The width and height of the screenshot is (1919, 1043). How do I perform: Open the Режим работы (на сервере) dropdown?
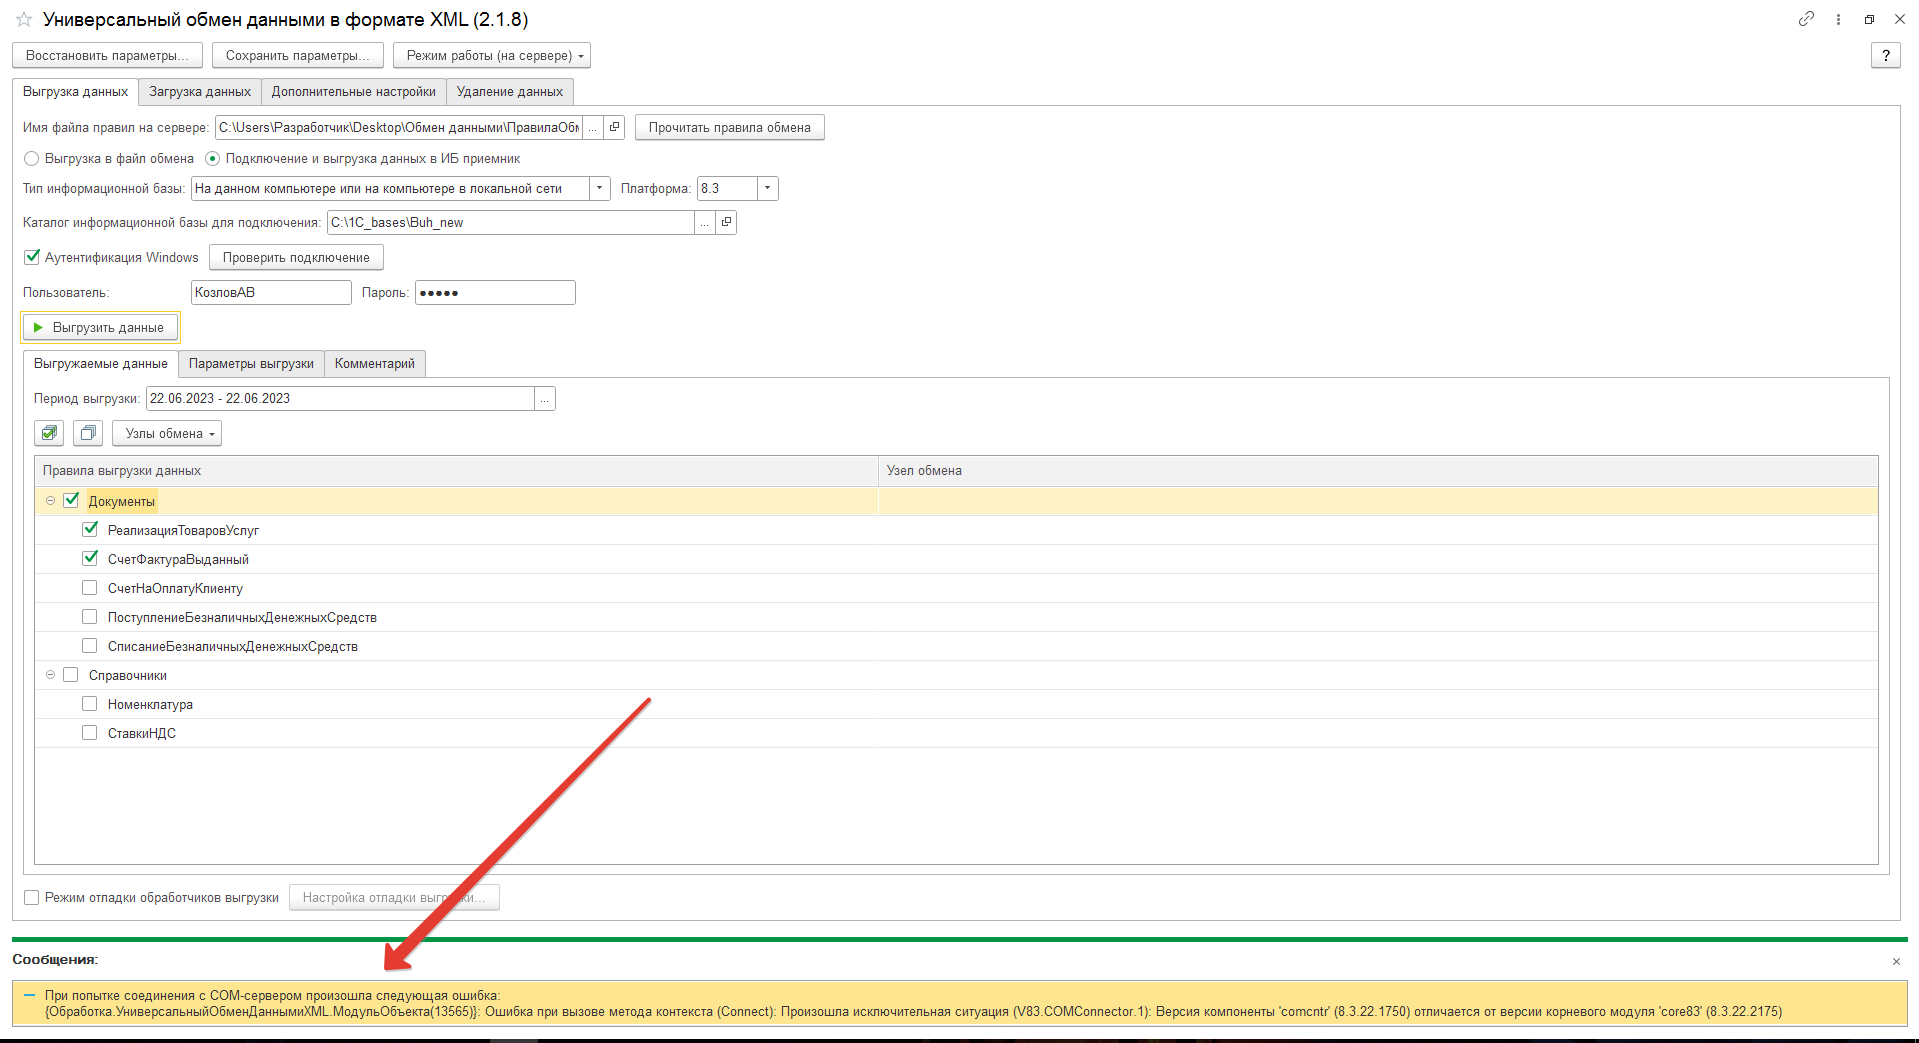pyautogui.click(x=491, y=56)
